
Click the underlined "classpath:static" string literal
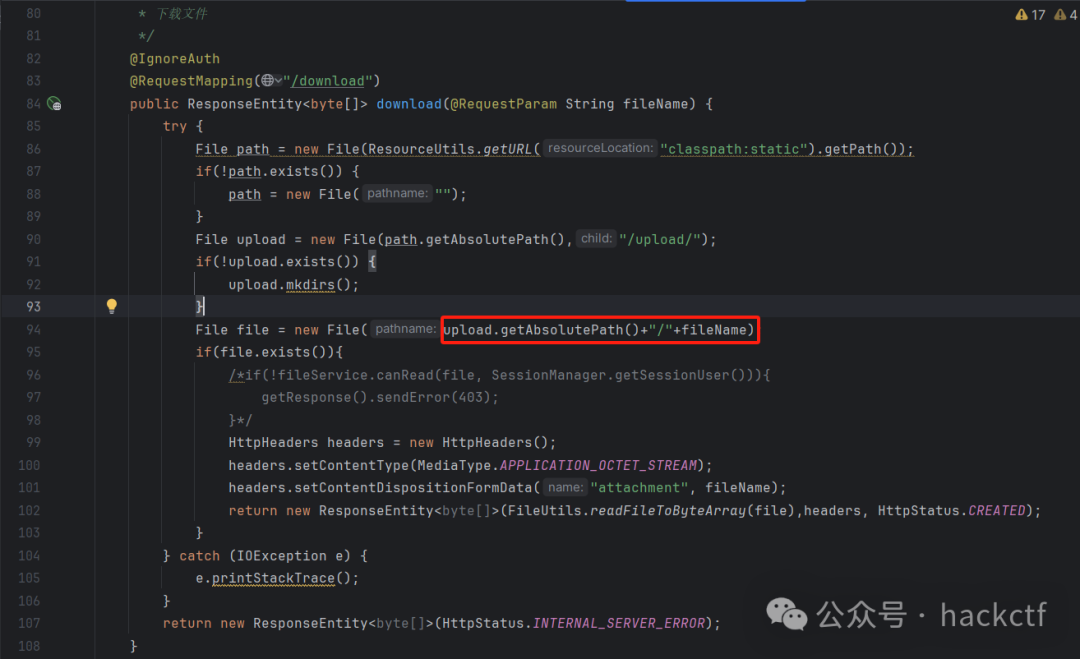[734, 148]
